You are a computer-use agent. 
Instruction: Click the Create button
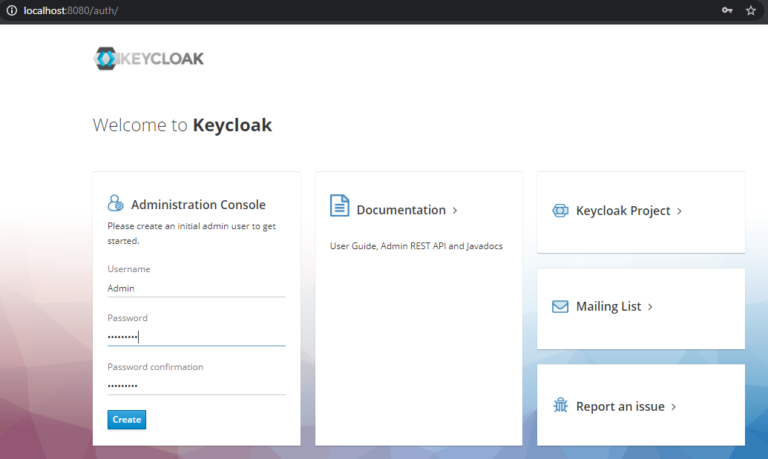[127, 420]
